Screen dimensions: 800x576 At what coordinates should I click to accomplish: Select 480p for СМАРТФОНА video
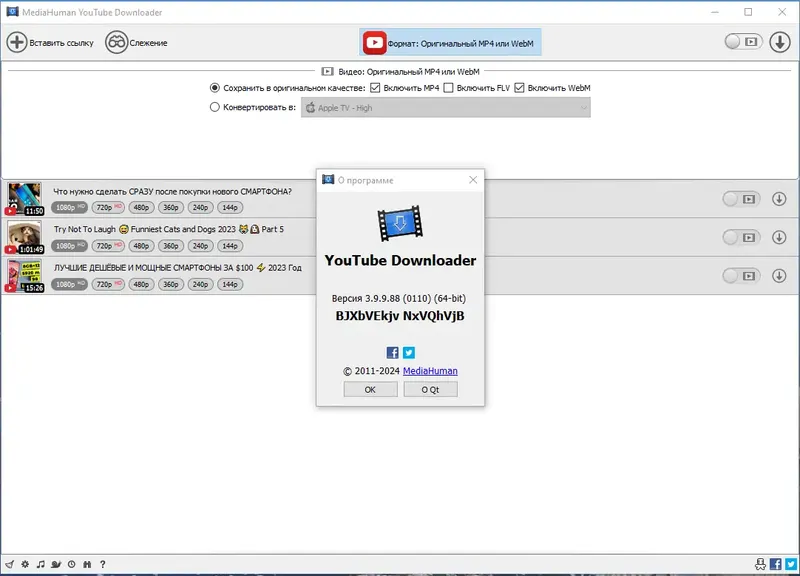point(141,208)
